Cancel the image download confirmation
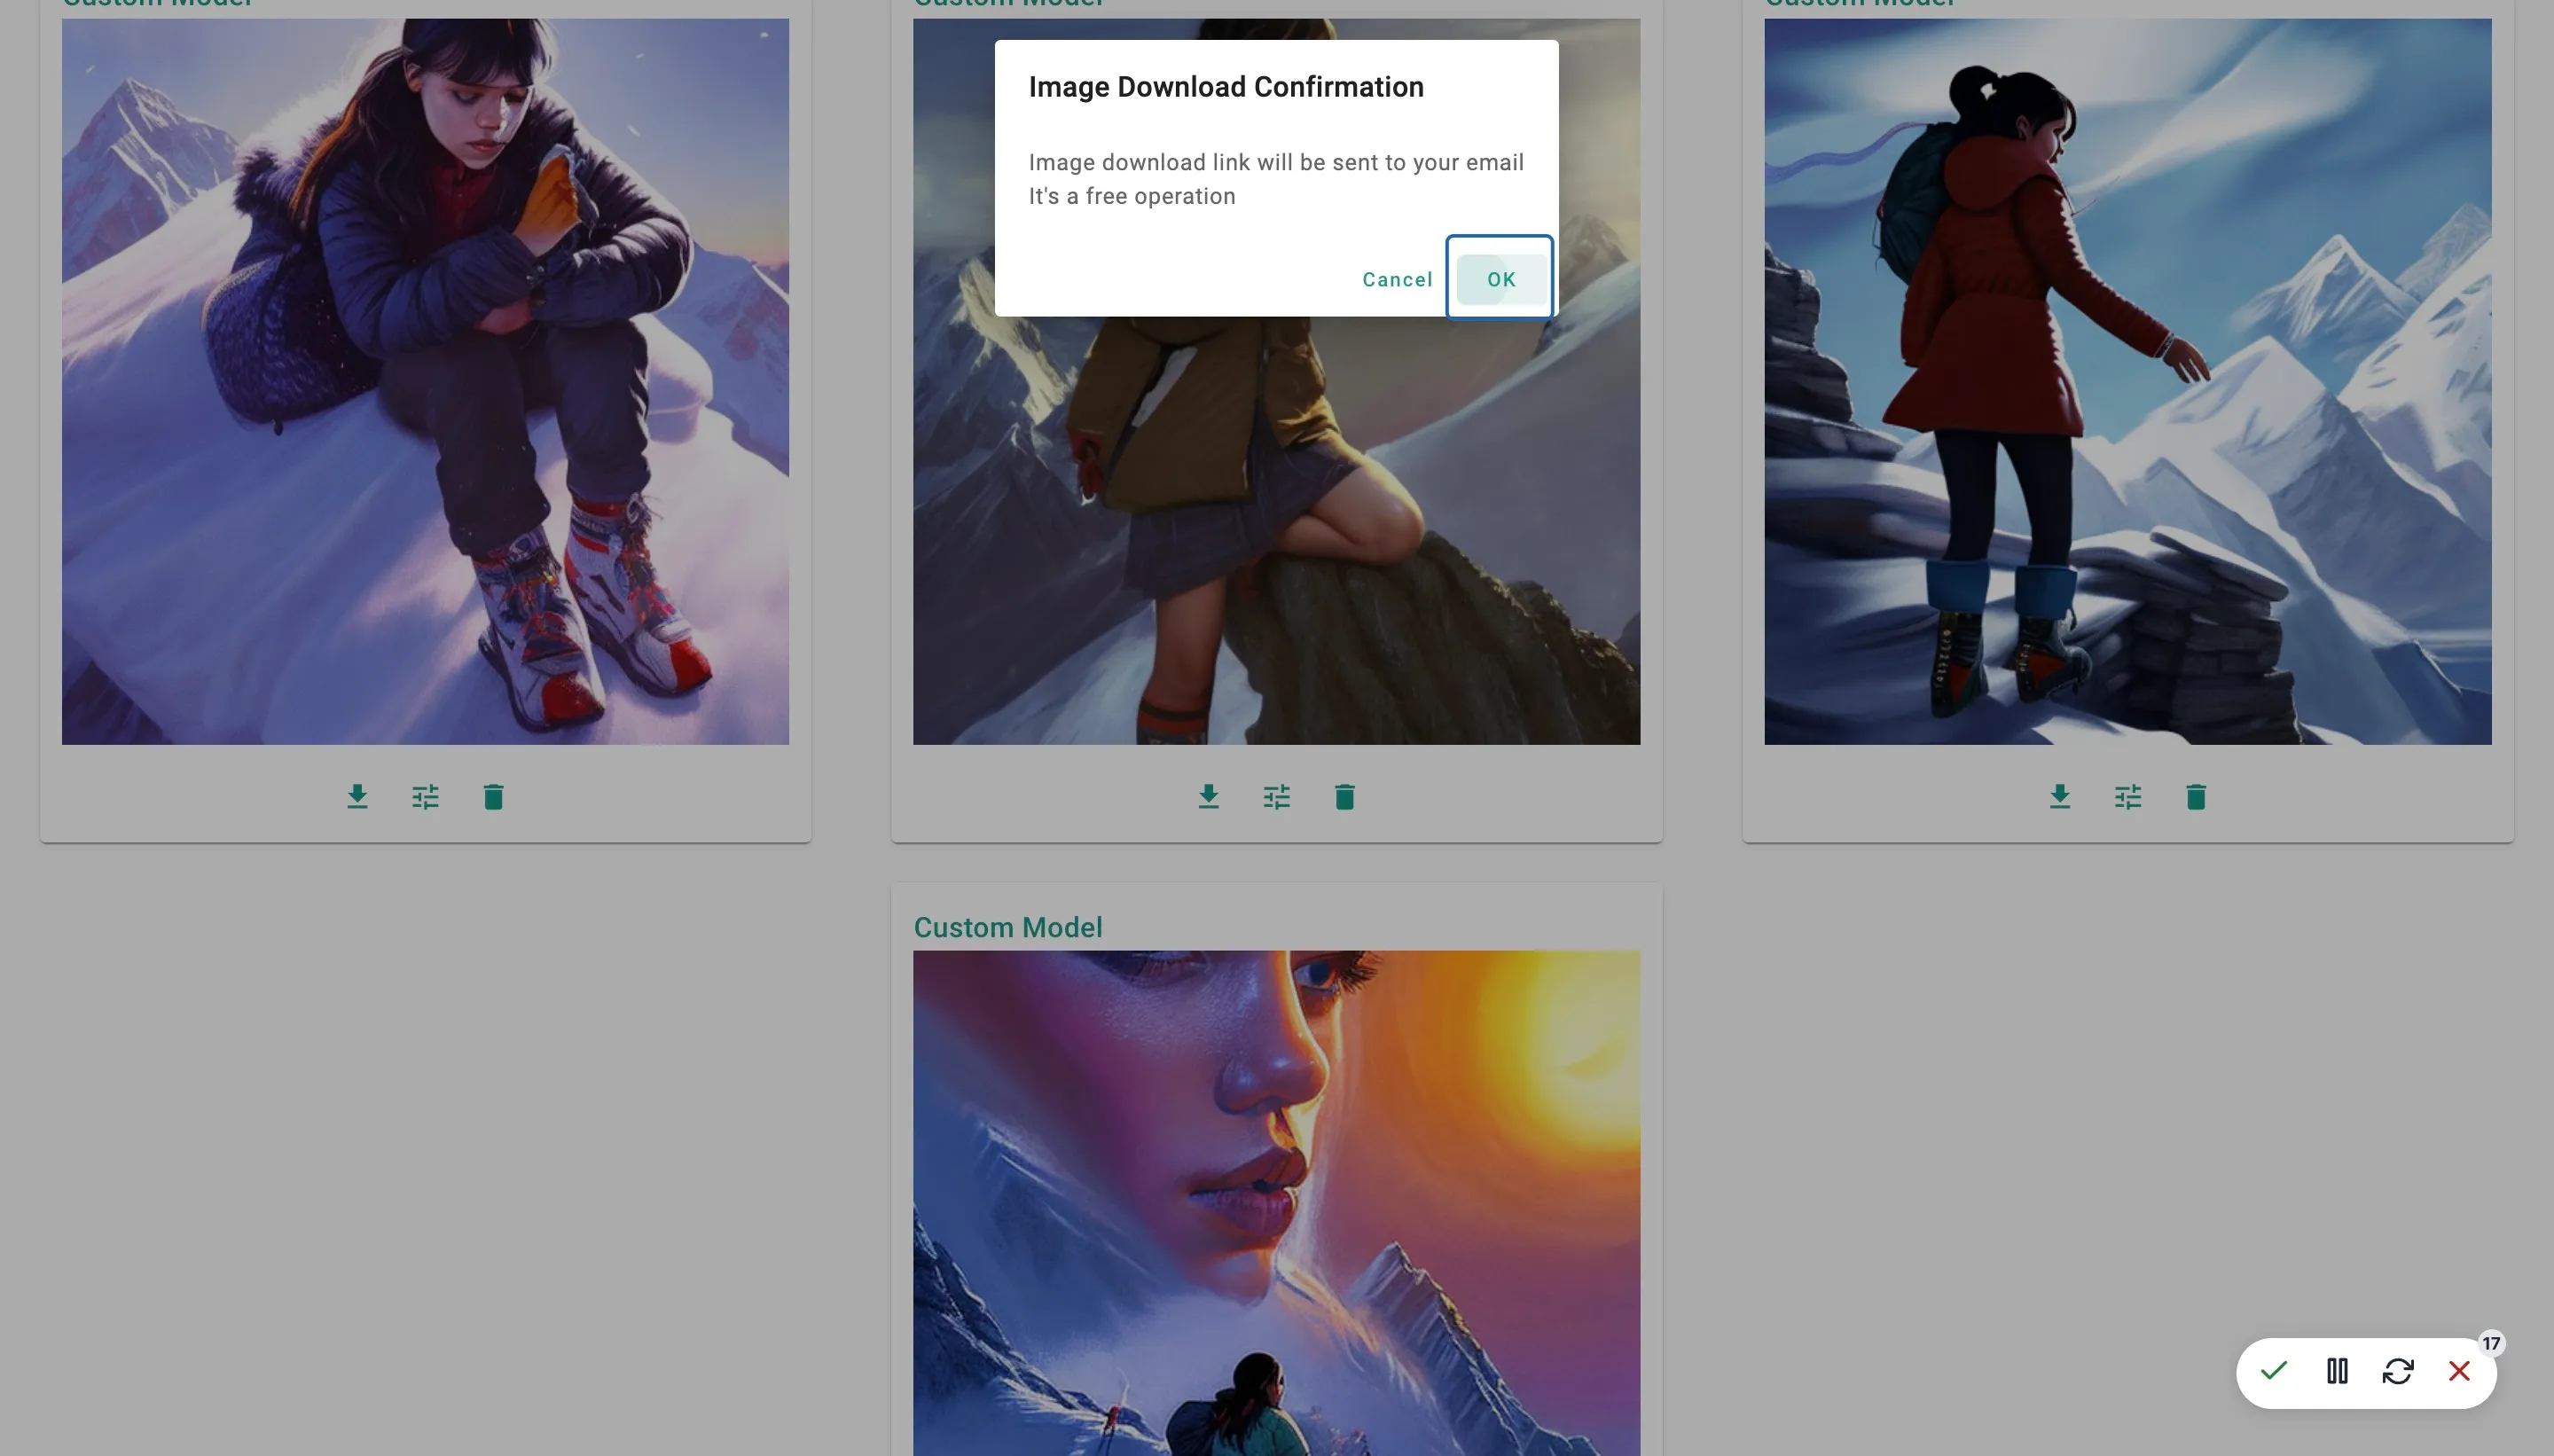 tap(1397, 279)
